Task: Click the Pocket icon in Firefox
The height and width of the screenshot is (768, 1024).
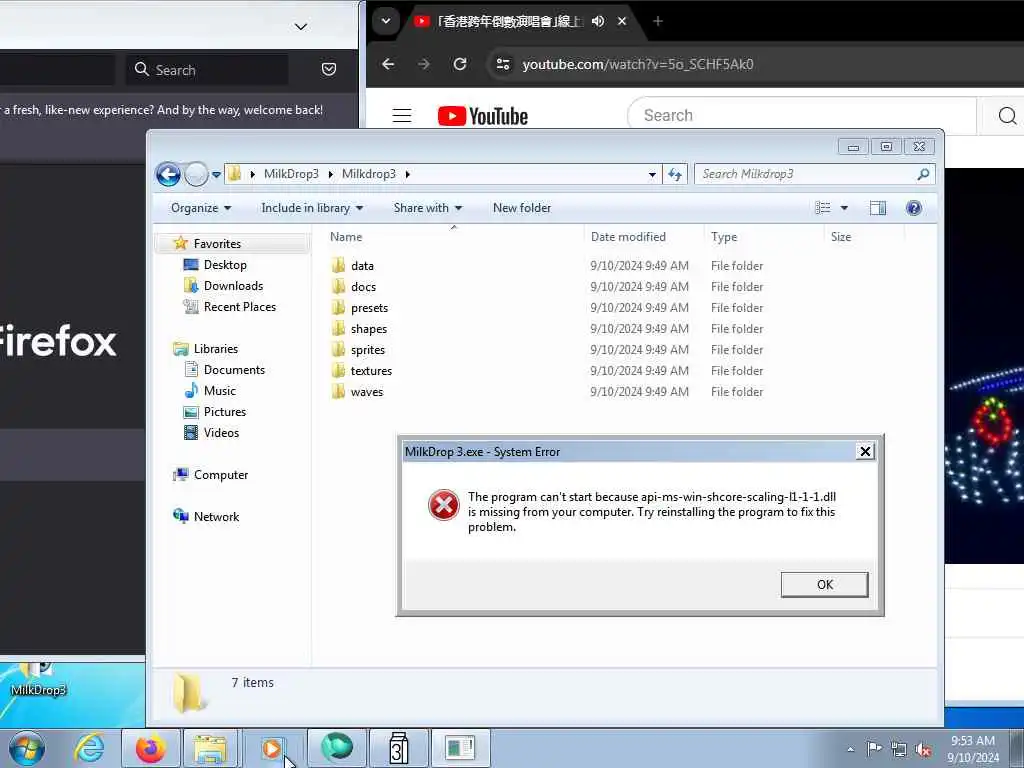Action: 328,69
